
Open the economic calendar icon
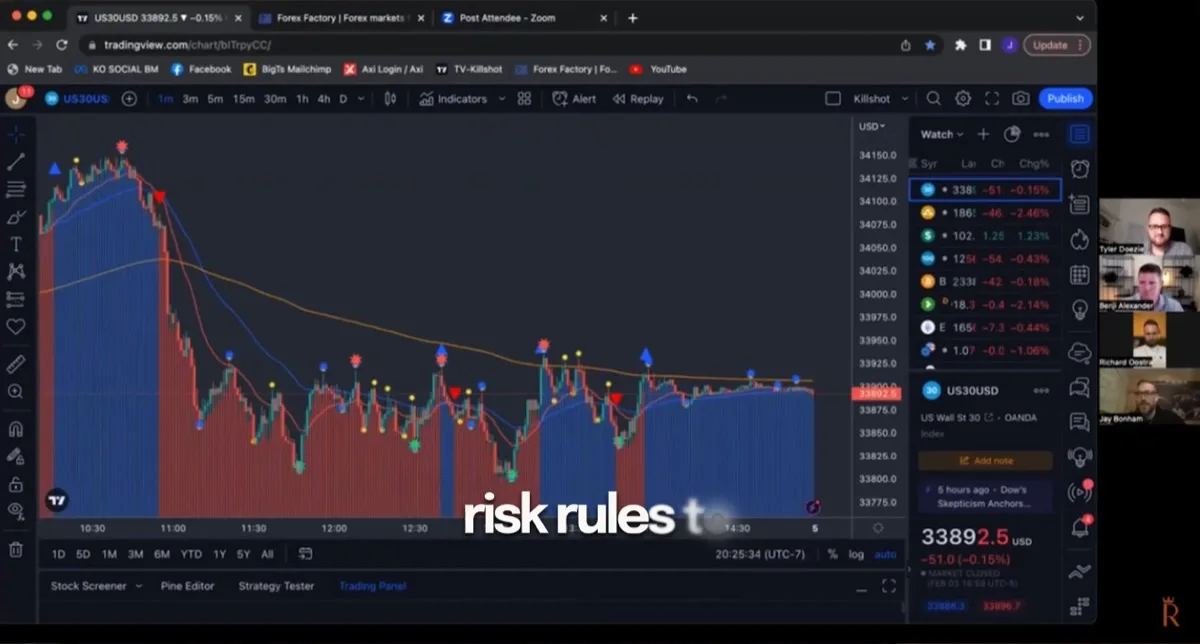pyautogui.click(x=1080, y=275)
